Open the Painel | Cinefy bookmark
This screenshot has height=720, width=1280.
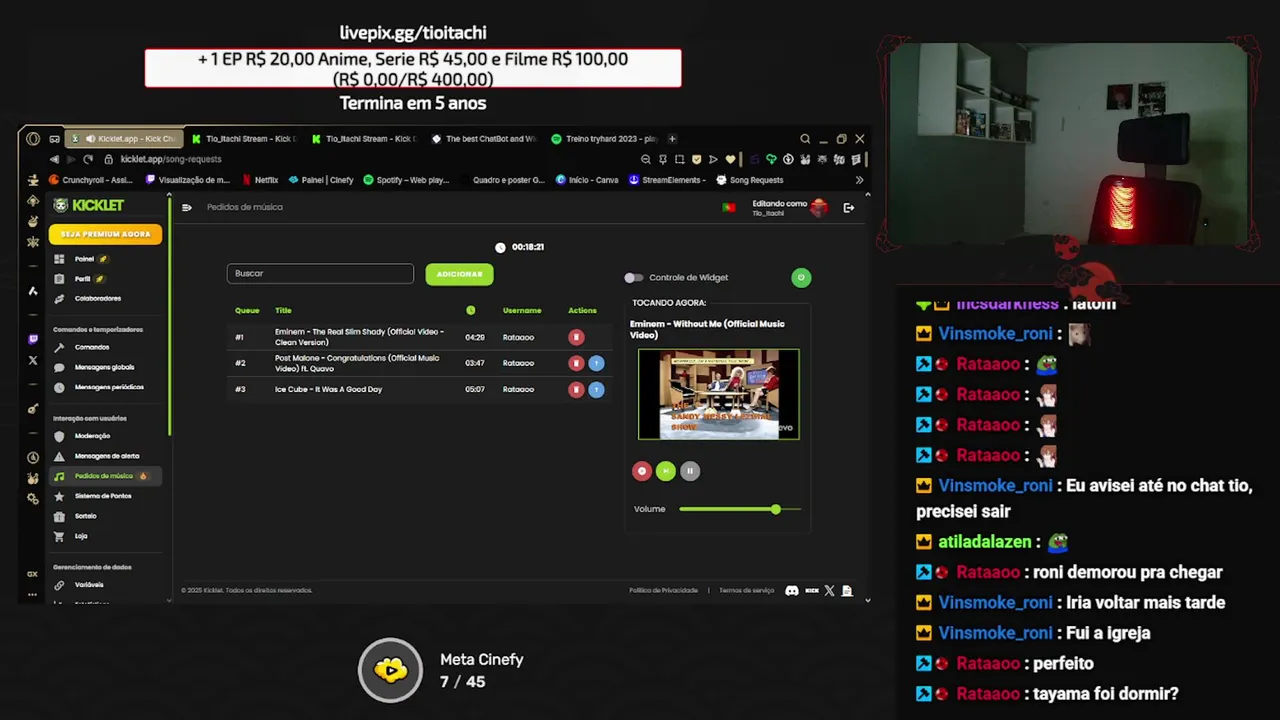(321, 180)
